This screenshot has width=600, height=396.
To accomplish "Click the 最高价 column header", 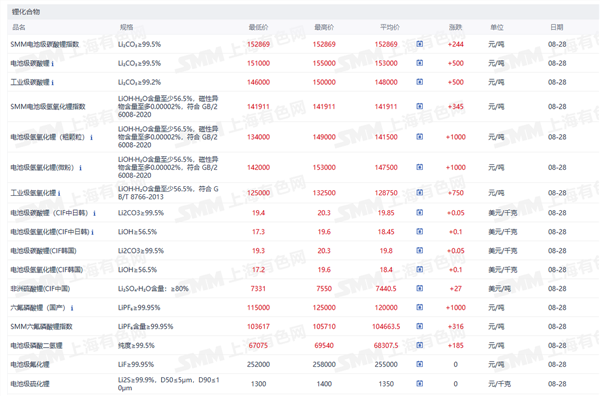I will point(324,27).
